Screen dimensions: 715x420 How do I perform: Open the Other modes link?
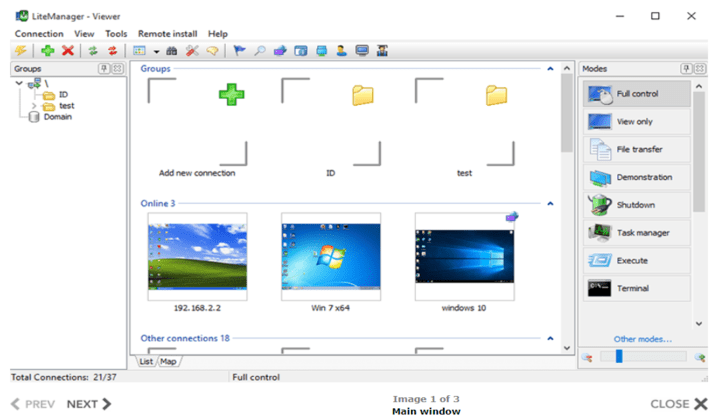pos(642,339)
